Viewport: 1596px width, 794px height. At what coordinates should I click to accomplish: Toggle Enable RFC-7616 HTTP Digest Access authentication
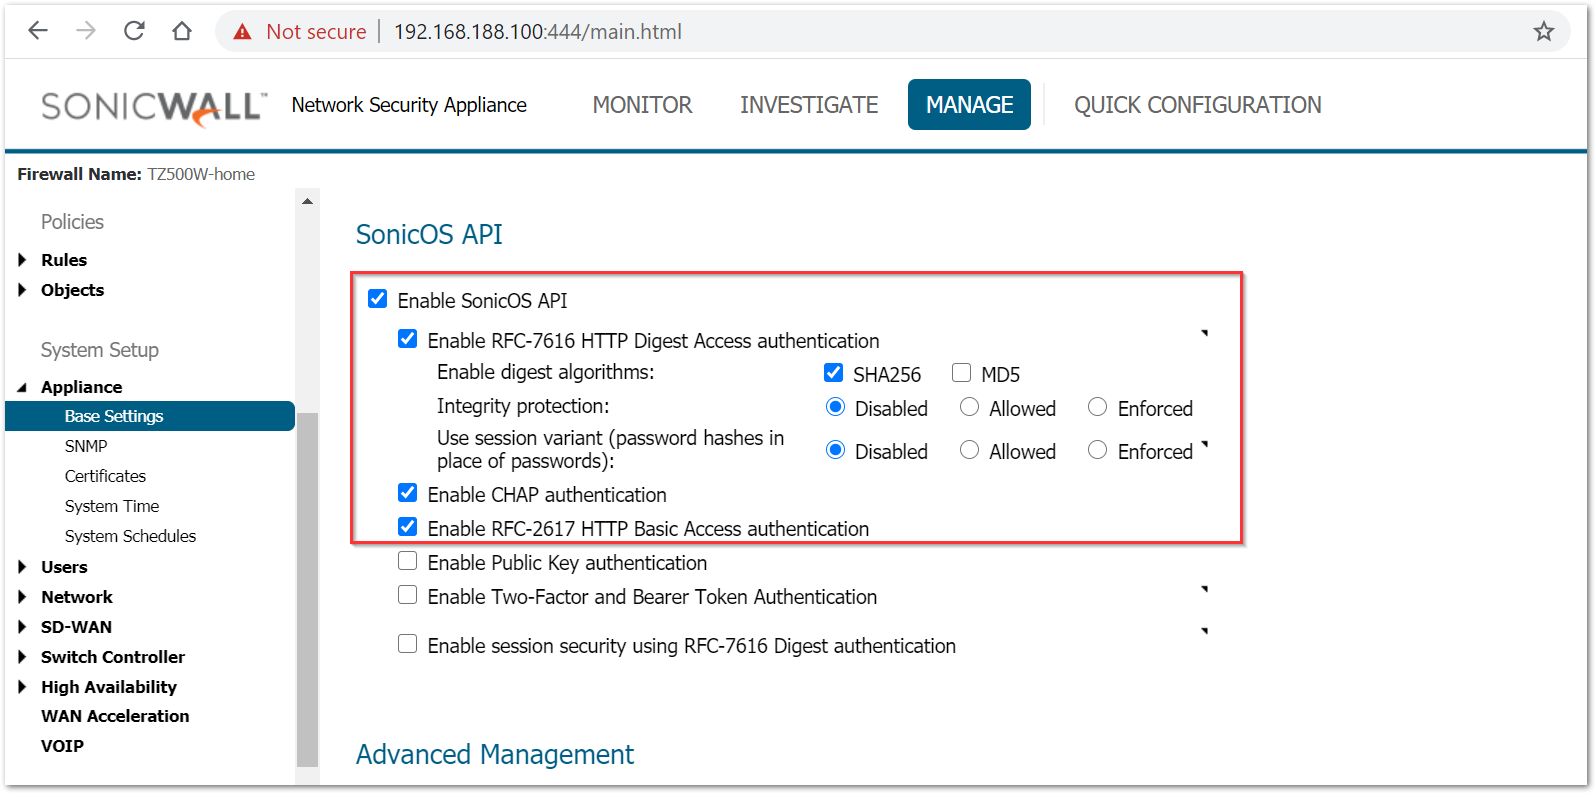(407, 338)
